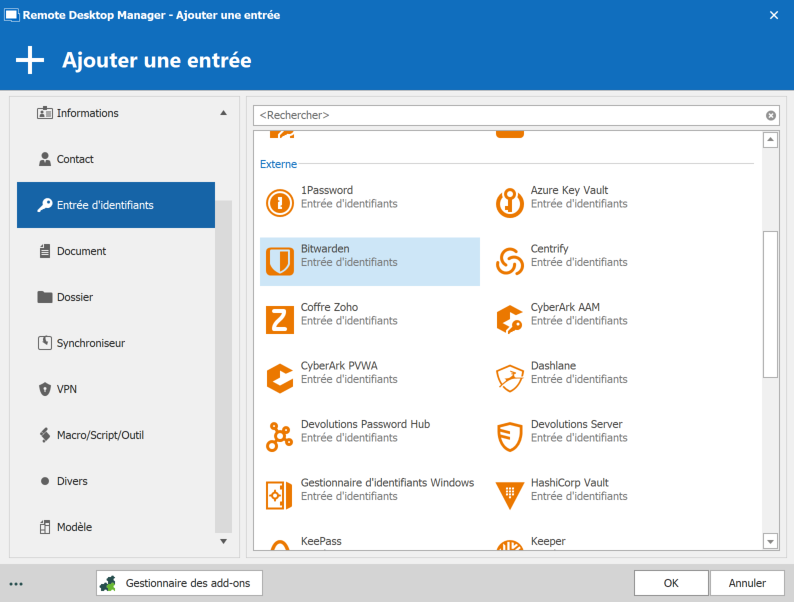Click the category list down arrow

click(x=223, y=541)
